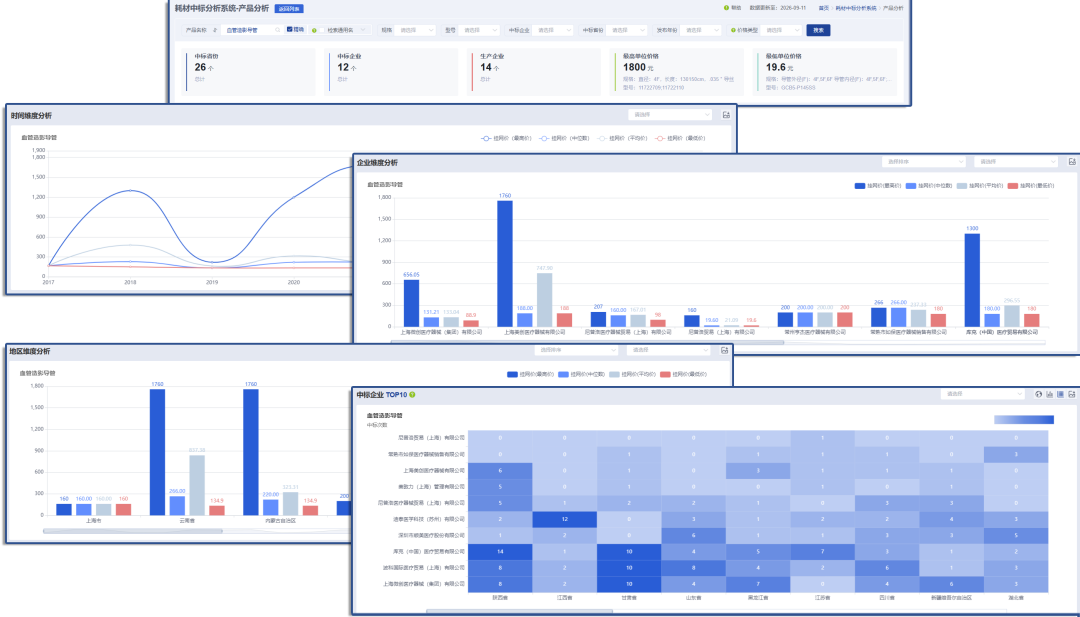Enable the 检索通用名 checkbox

click(x=322, y=30)
